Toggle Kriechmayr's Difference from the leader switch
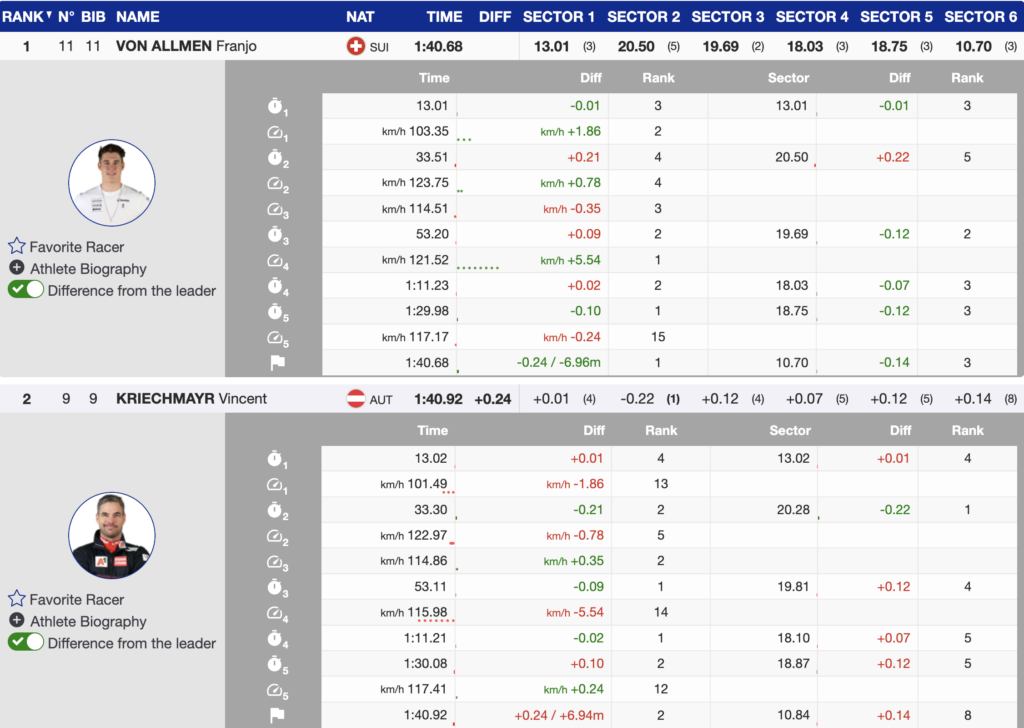This screenshot has width=1024, height=728. [x=26, y=643]
